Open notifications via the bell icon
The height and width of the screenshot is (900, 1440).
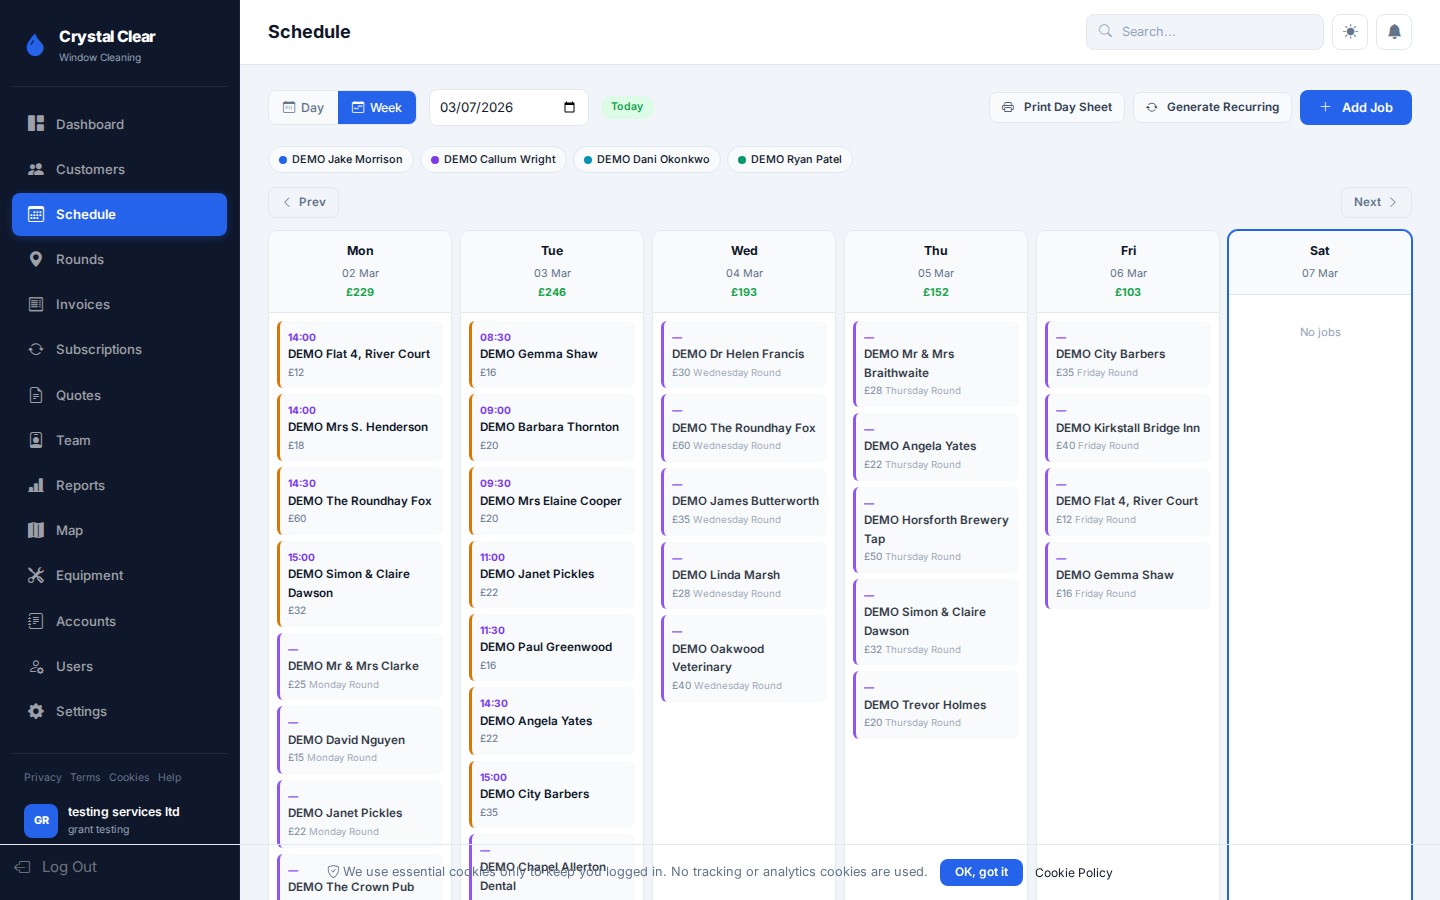coord(1394,31)
